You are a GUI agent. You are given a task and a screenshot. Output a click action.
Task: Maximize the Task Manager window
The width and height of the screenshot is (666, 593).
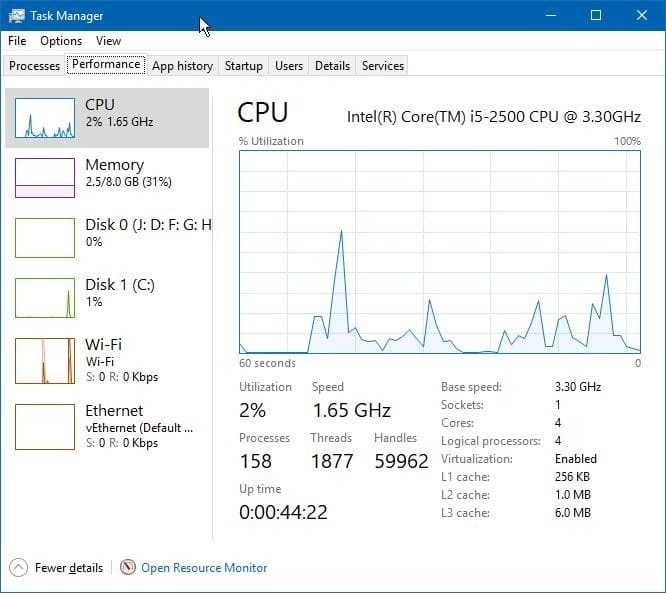(x=596, y=15)
